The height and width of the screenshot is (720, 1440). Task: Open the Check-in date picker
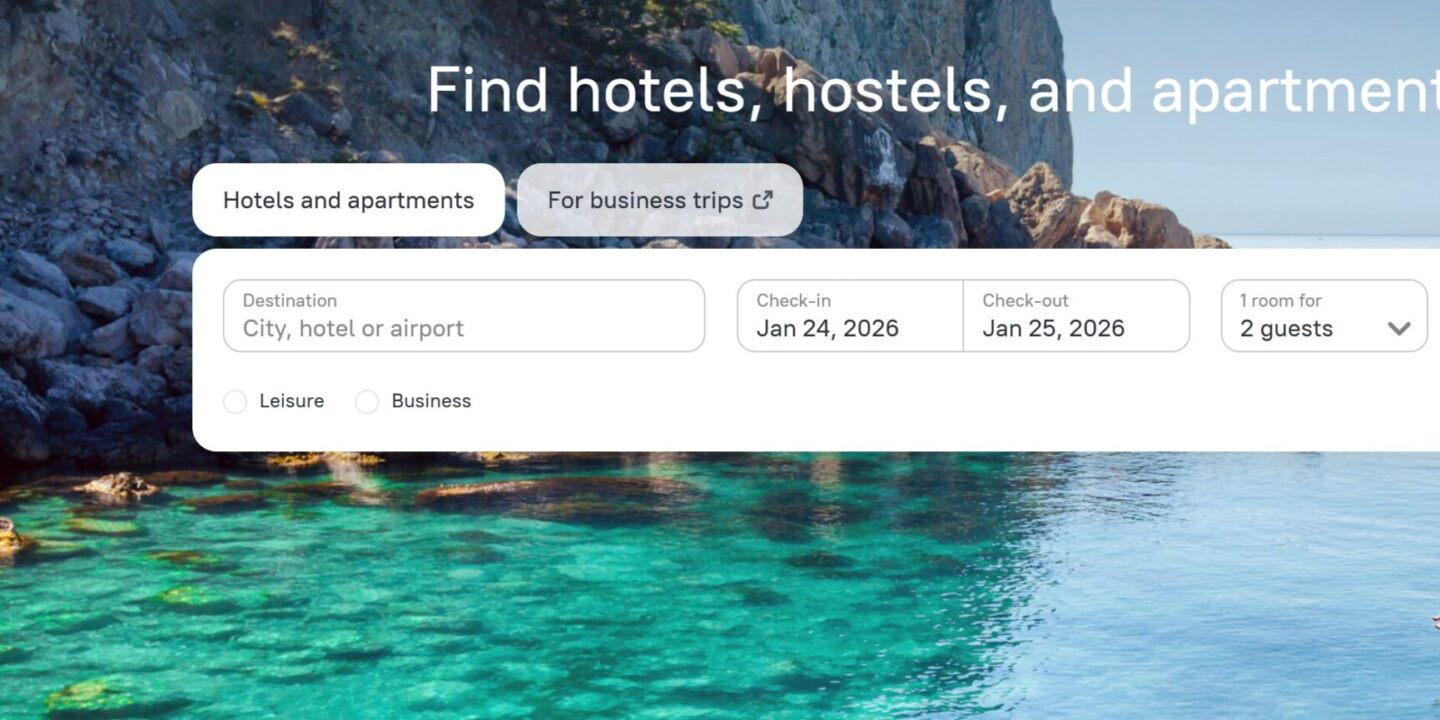(x=850, y=316)
